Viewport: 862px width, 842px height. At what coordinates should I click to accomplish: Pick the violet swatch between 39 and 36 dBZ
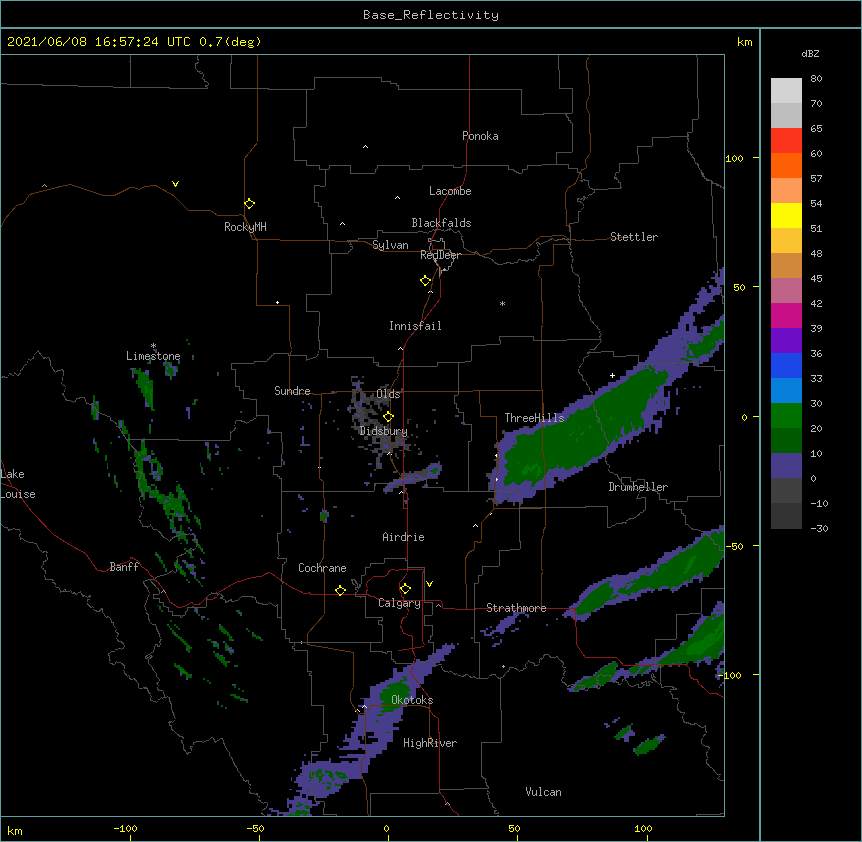(786, 341)
